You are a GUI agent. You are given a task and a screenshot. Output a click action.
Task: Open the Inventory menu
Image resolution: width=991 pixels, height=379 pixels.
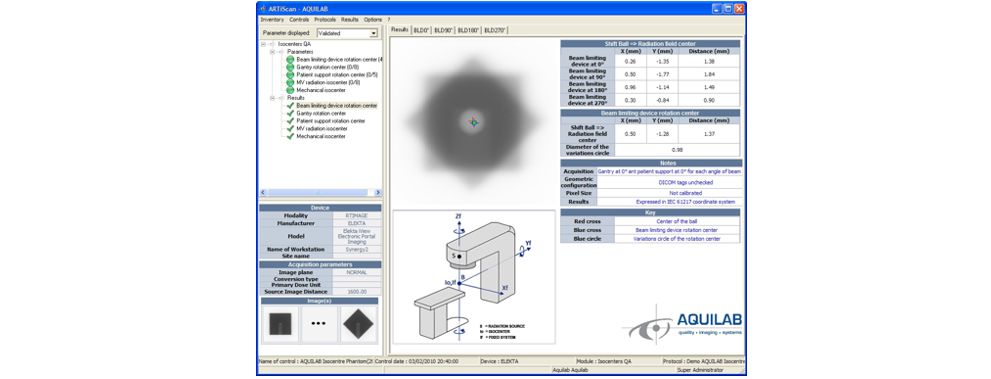click(272, 20)
